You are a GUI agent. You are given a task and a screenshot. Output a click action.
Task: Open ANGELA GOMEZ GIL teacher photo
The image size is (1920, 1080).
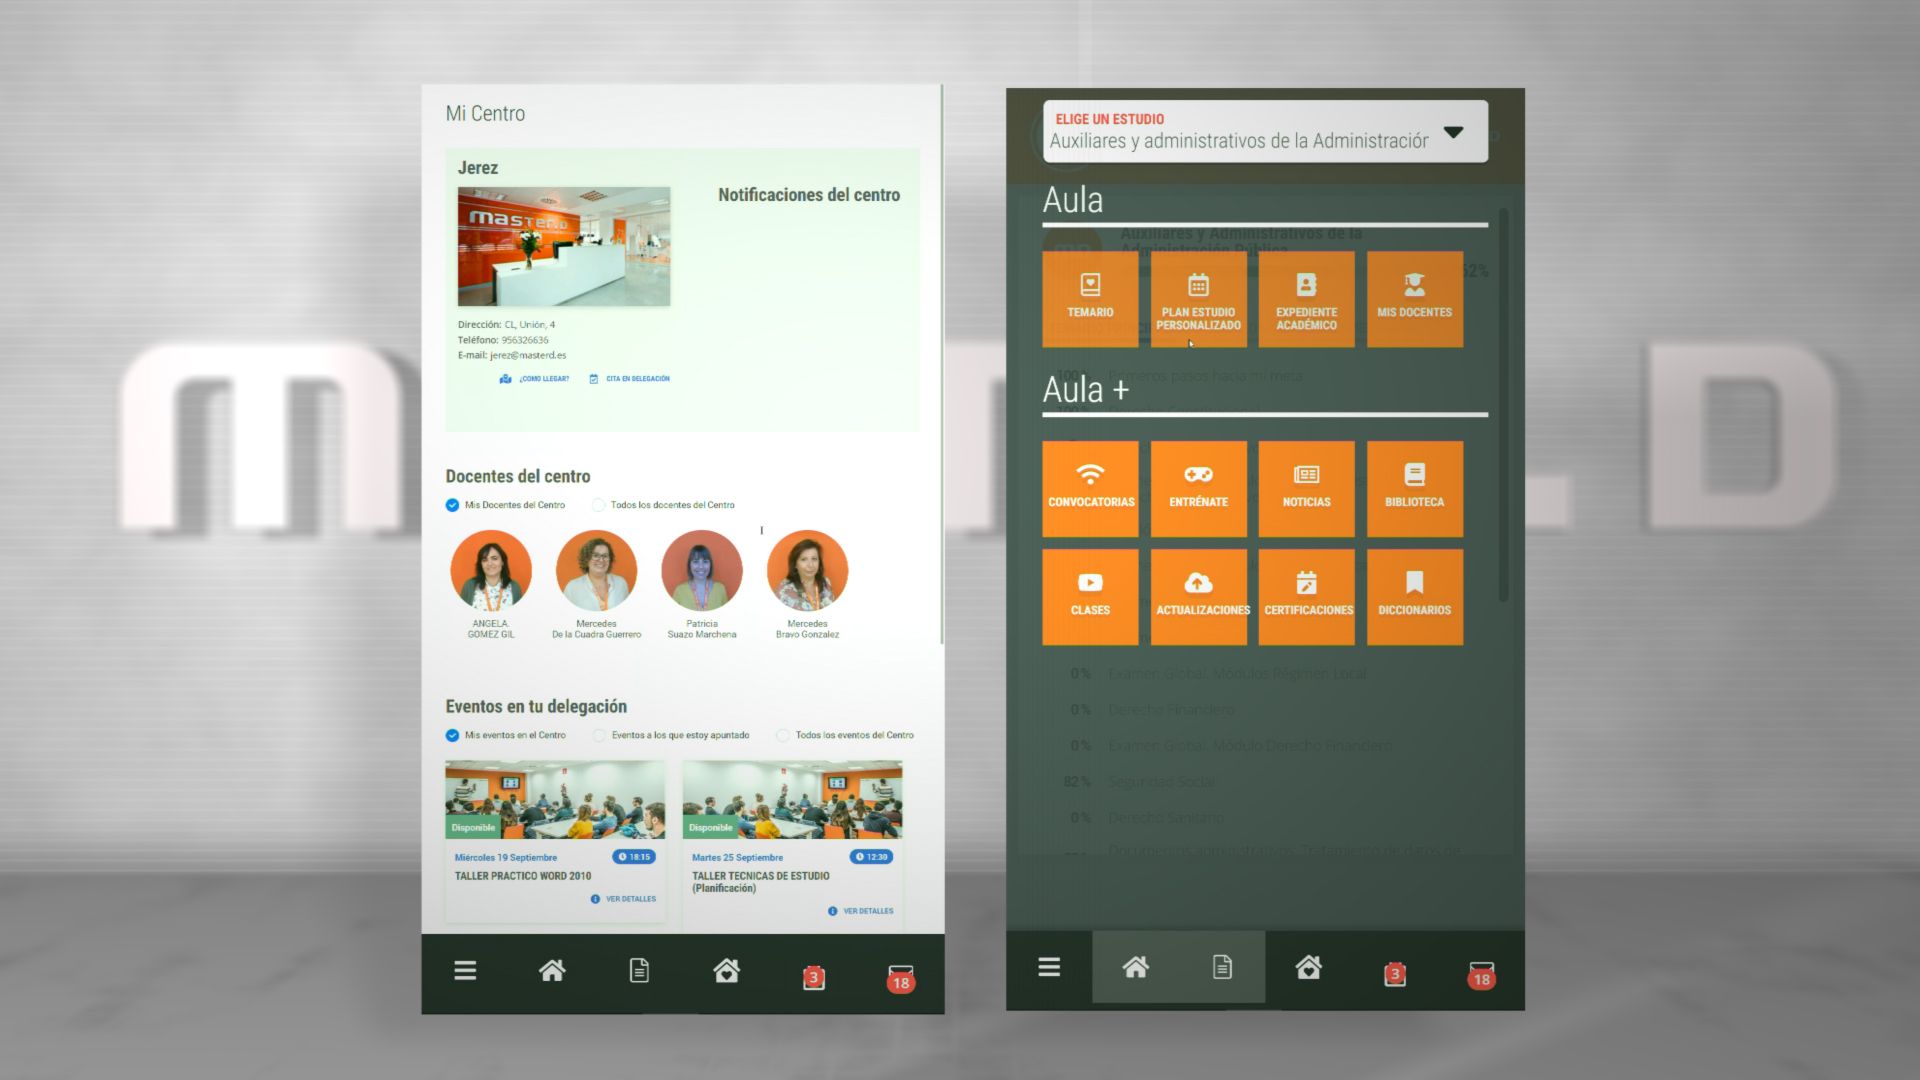coord(491,571)
